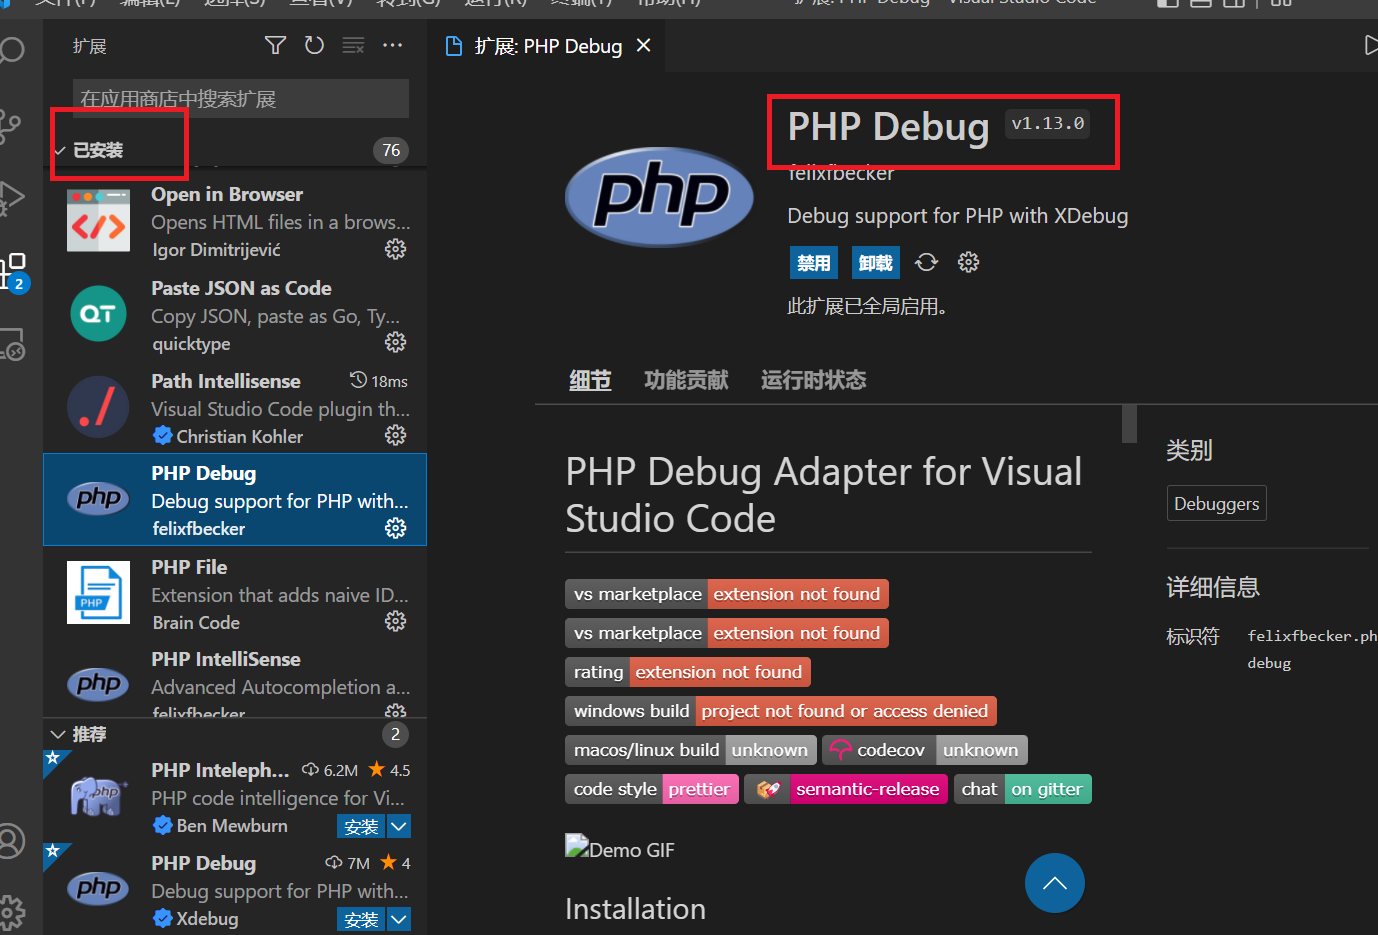Click Open in Browser extension icon
The image size is (1378, 935).
(98, 221)
